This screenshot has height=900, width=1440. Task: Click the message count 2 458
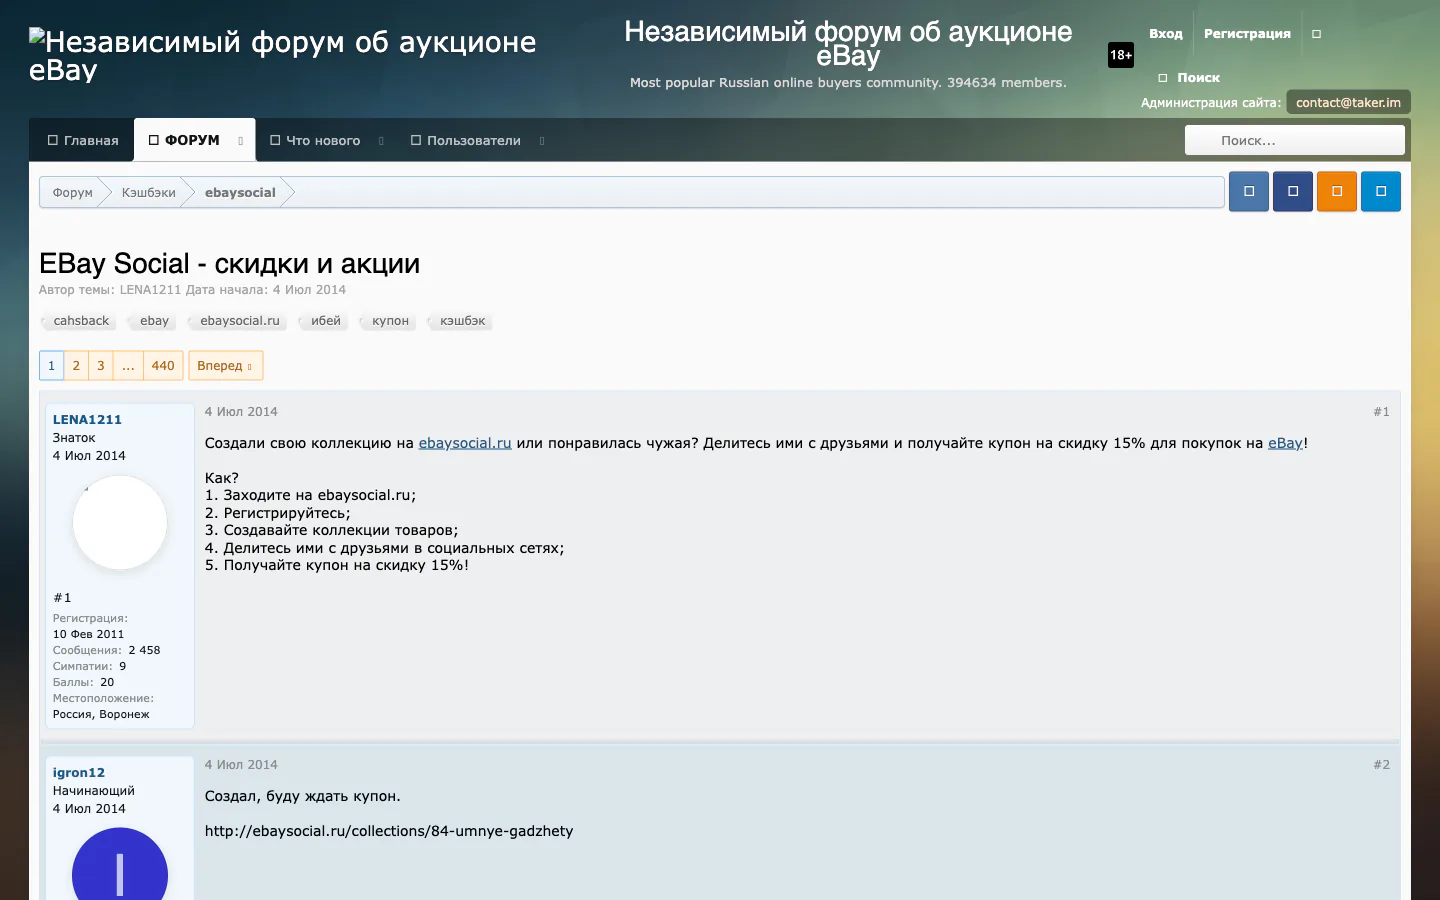tap(144, 651)
